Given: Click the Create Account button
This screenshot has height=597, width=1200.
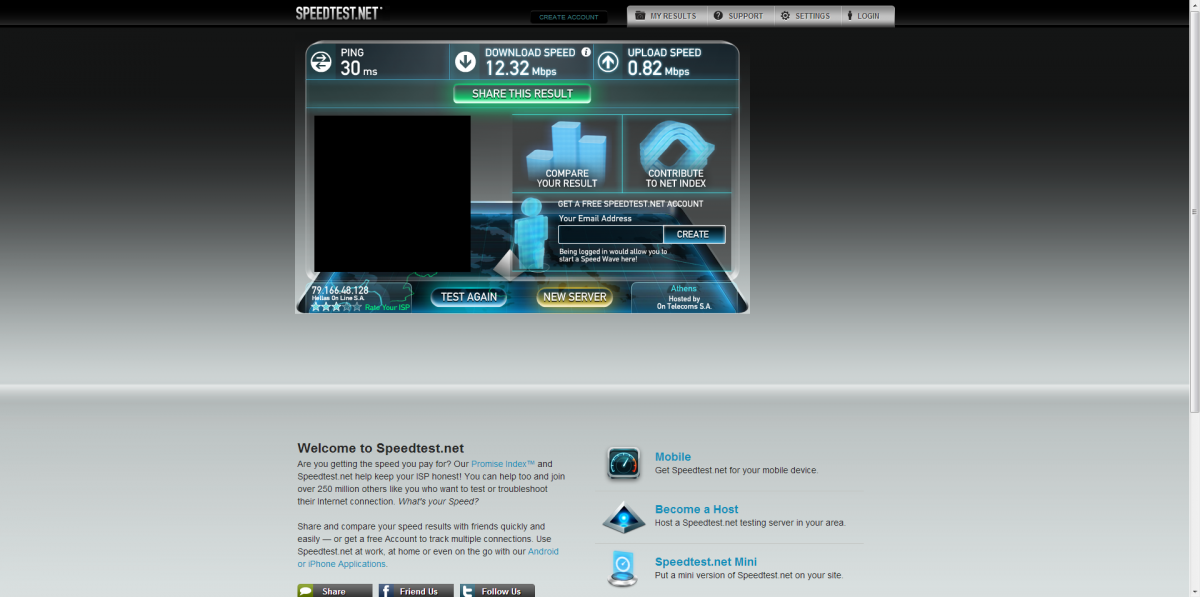Looking at the screenshot, I should tap(568, 17).
